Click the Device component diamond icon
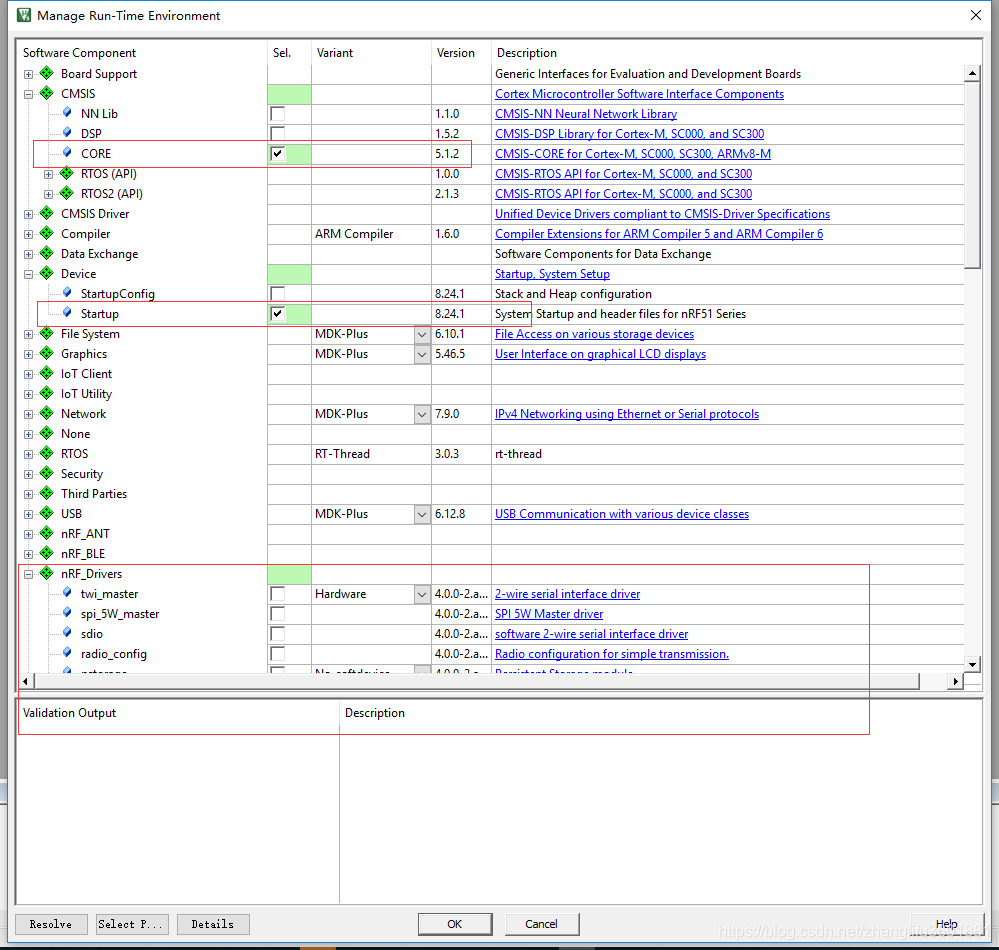This screenshot has height=950, width=999. [46, 273]
